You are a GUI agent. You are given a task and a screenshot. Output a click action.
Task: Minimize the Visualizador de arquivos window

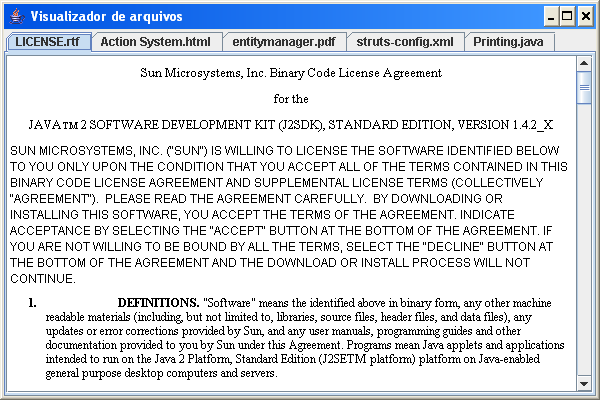click(x=549, y=16)
